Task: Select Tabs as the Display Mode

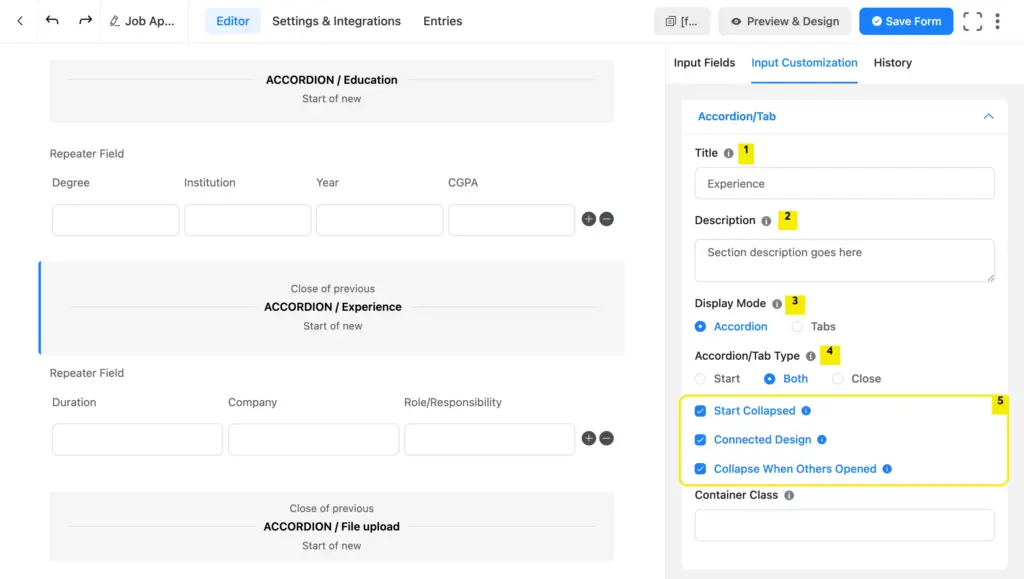Action: pyautogui.click(x=797, y=326)
